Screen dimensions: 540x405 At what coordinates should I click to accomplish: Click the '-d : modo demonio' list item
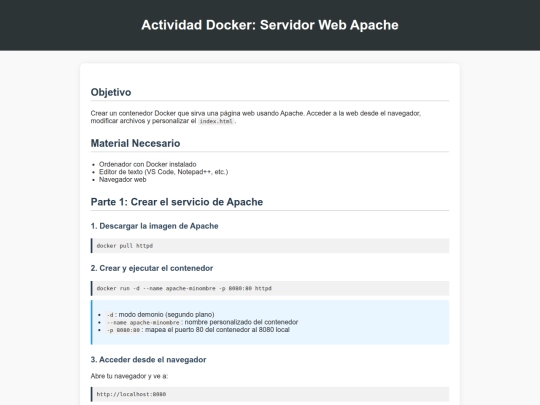click(160, 314)
